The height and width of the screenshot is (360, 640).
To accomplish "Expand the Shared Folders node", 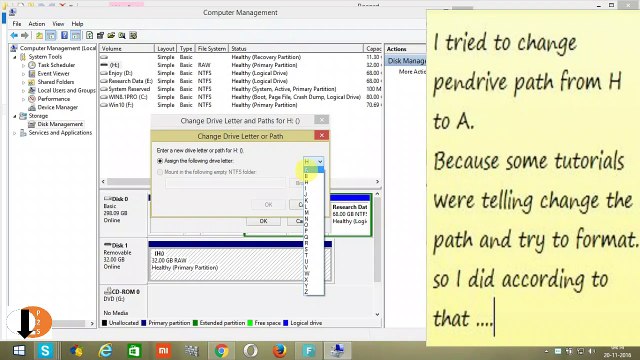I will click(23, 82).
